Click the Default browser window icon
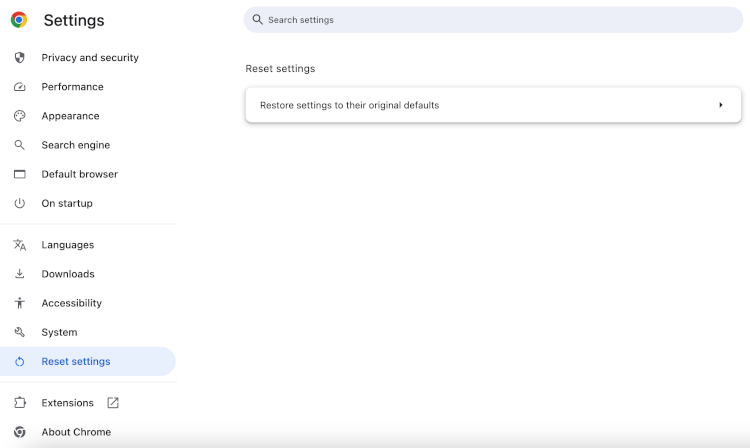The width and height of the screenshot is (750, 448). coord(20,174)
